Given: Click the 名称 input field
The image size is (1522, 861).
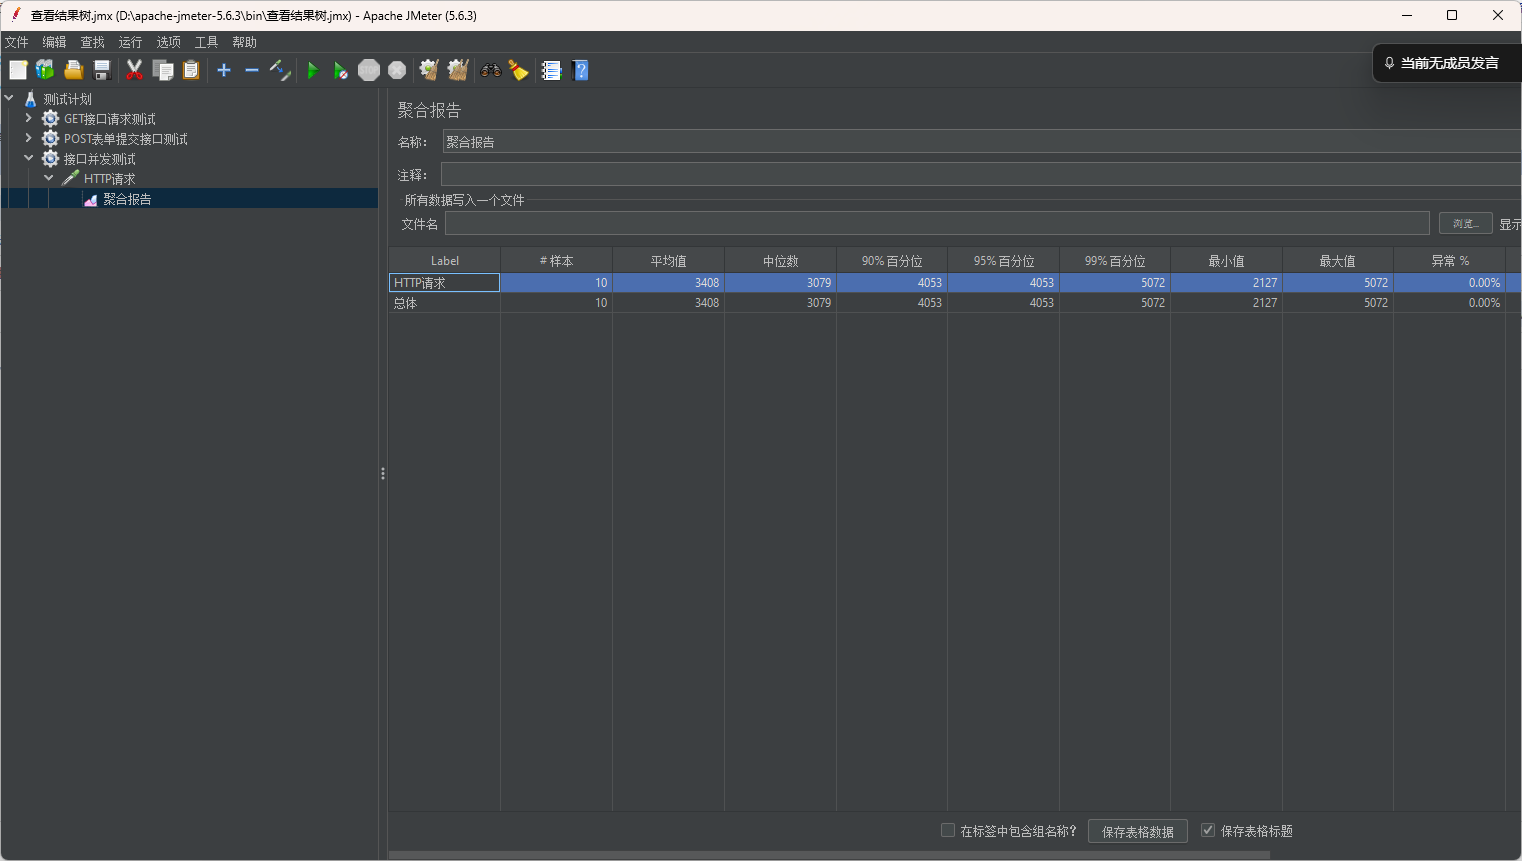Looking at the screenshot, I should point(981,142).
